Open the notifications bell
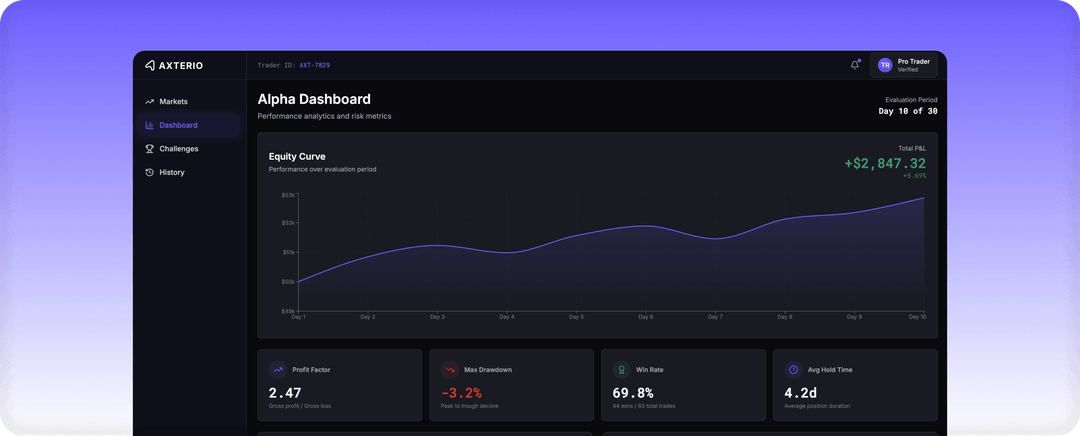The image size is (1080, 436). 855,65
